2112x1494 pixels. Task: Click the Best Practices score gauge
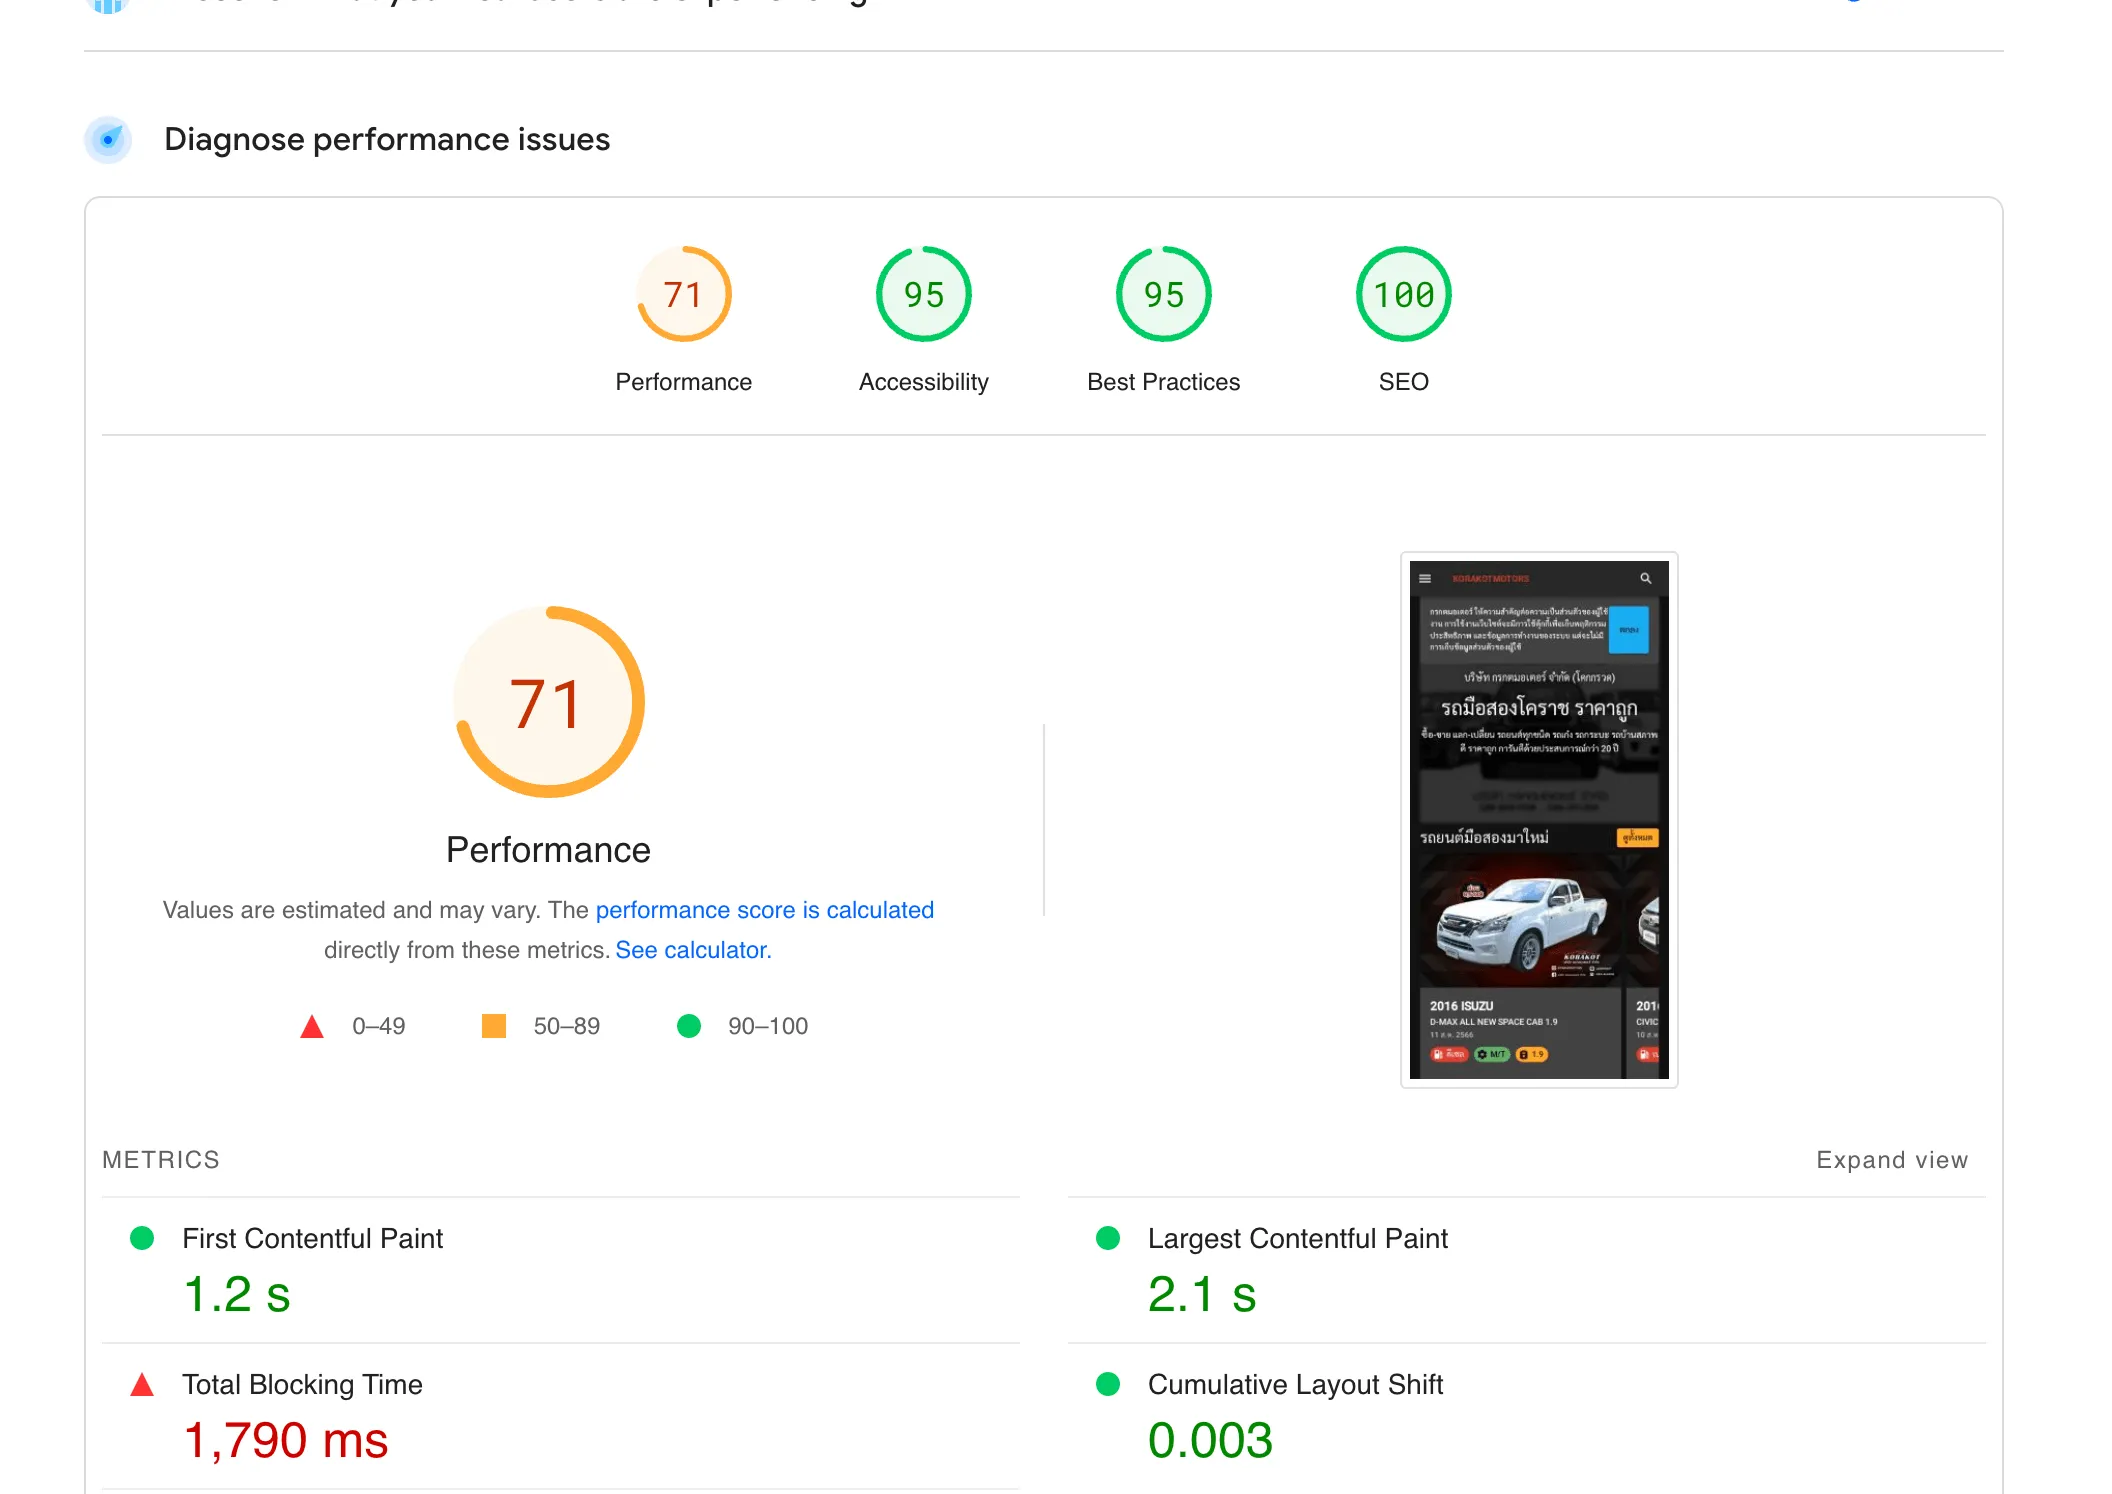coord(1163,295)
